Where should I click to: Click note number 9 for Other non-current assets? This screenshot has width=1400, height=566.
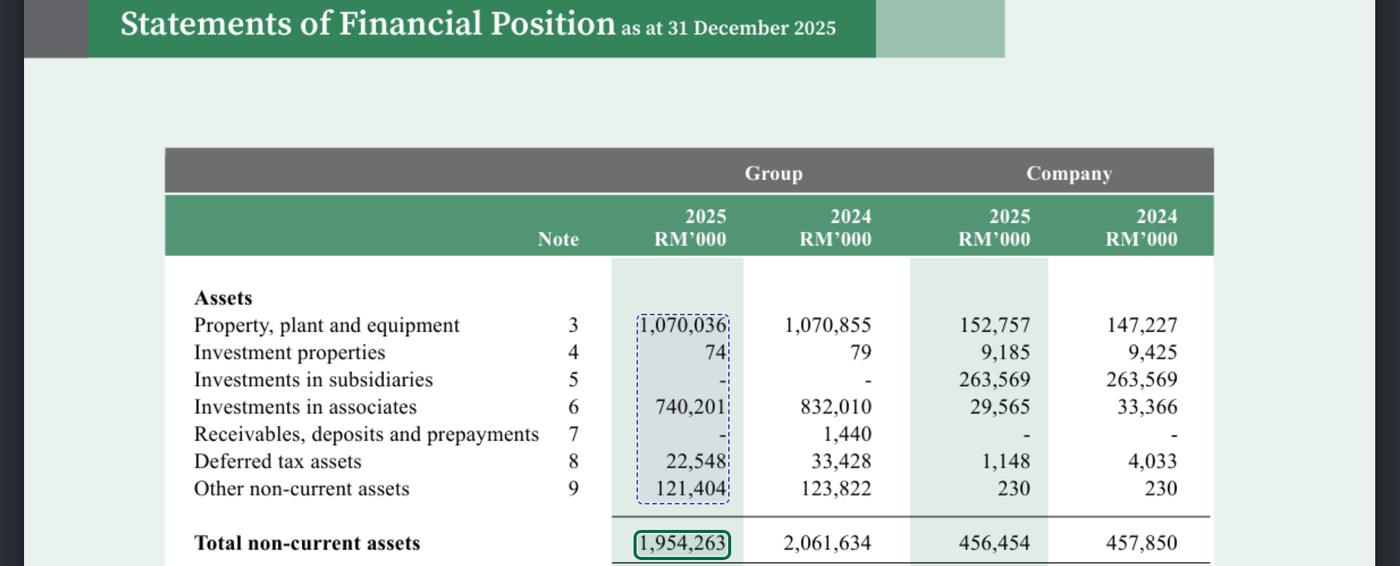coord(573,489)
